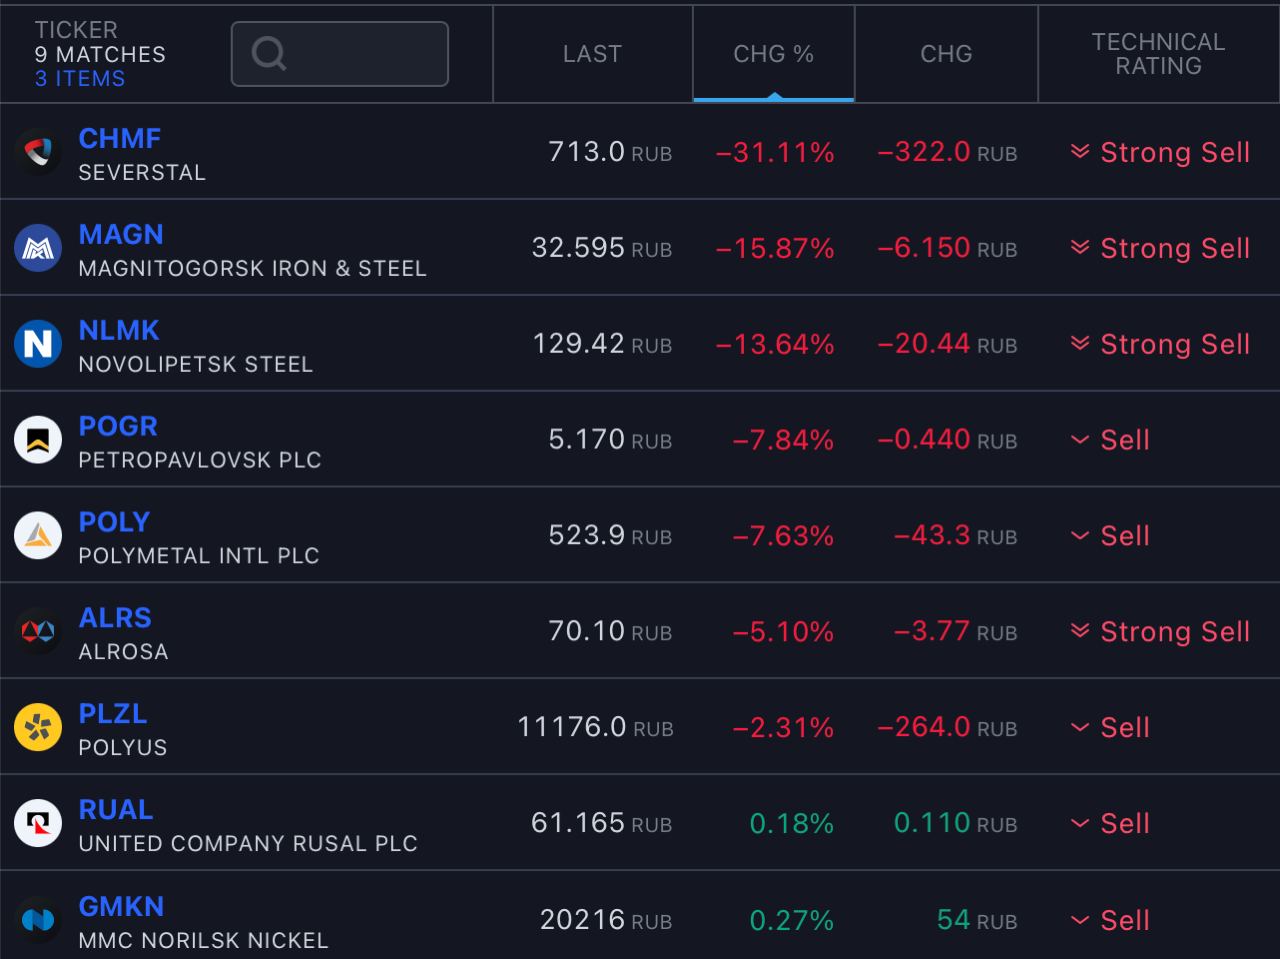Click the Polyus yellow logo icon
The height and width of the screenshot is (959, 1280).
(38, 728)
